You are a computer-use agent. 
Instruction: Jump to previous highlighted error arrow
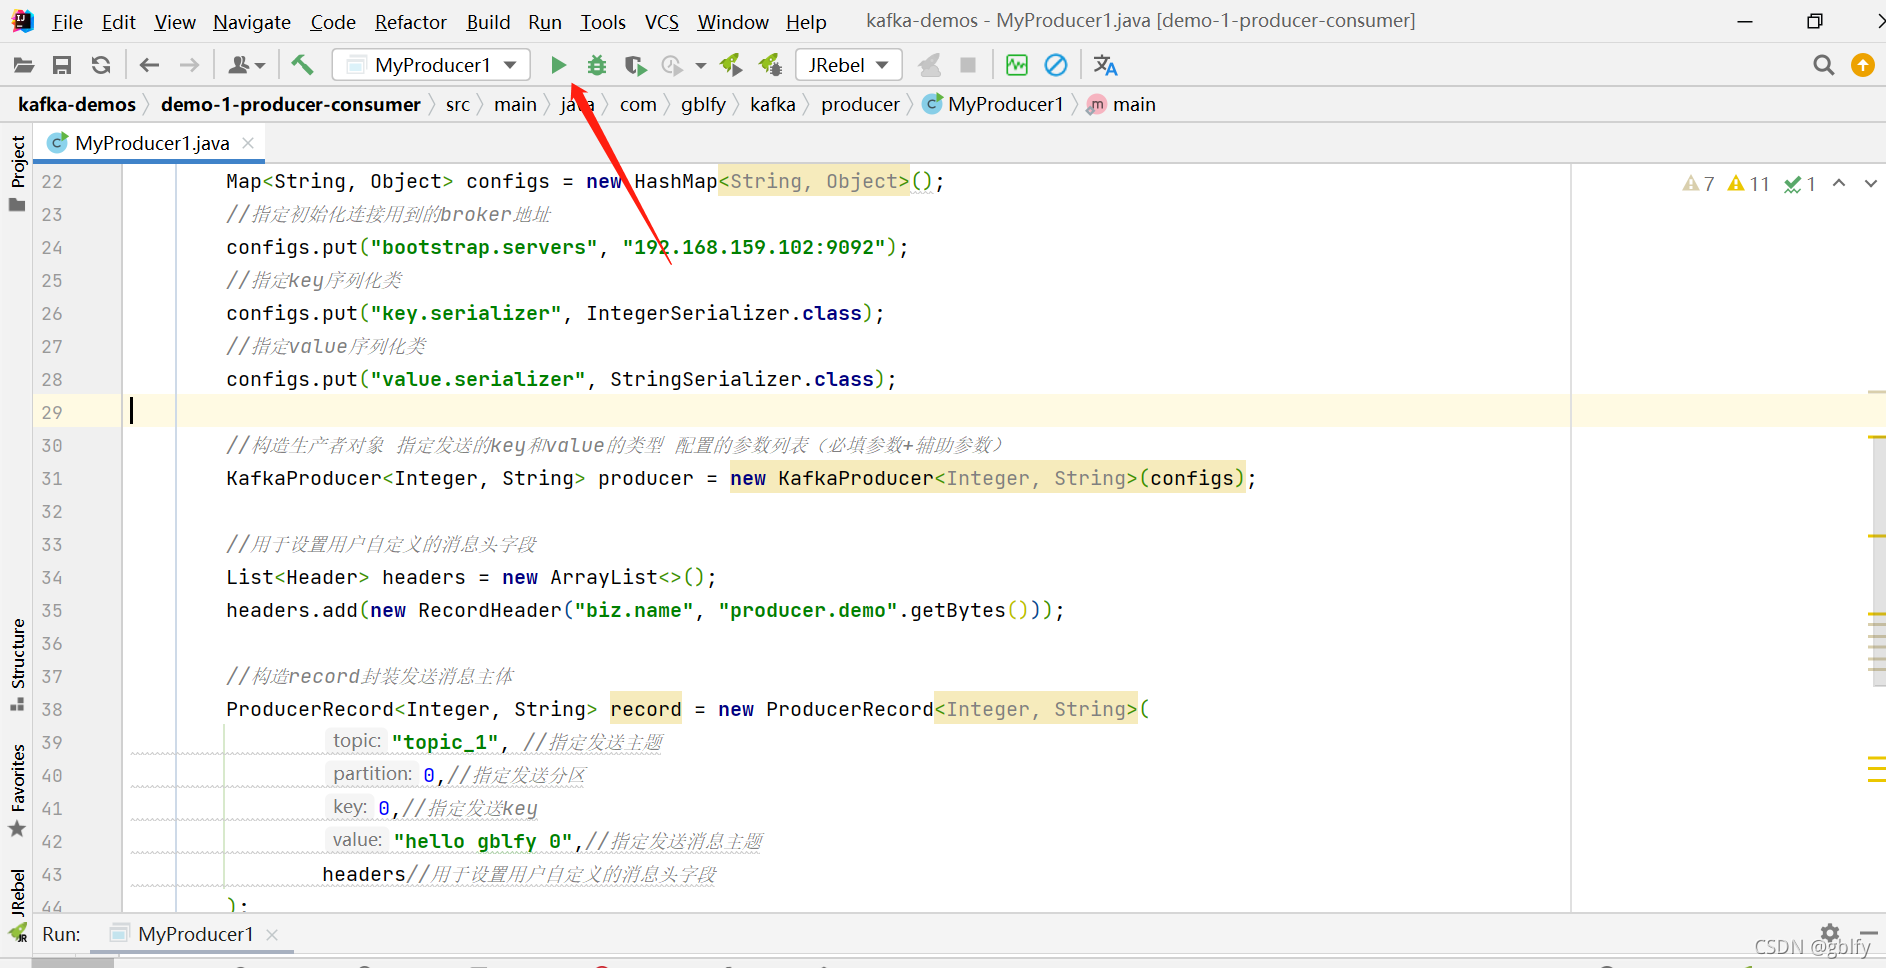tap(1839, 183)
